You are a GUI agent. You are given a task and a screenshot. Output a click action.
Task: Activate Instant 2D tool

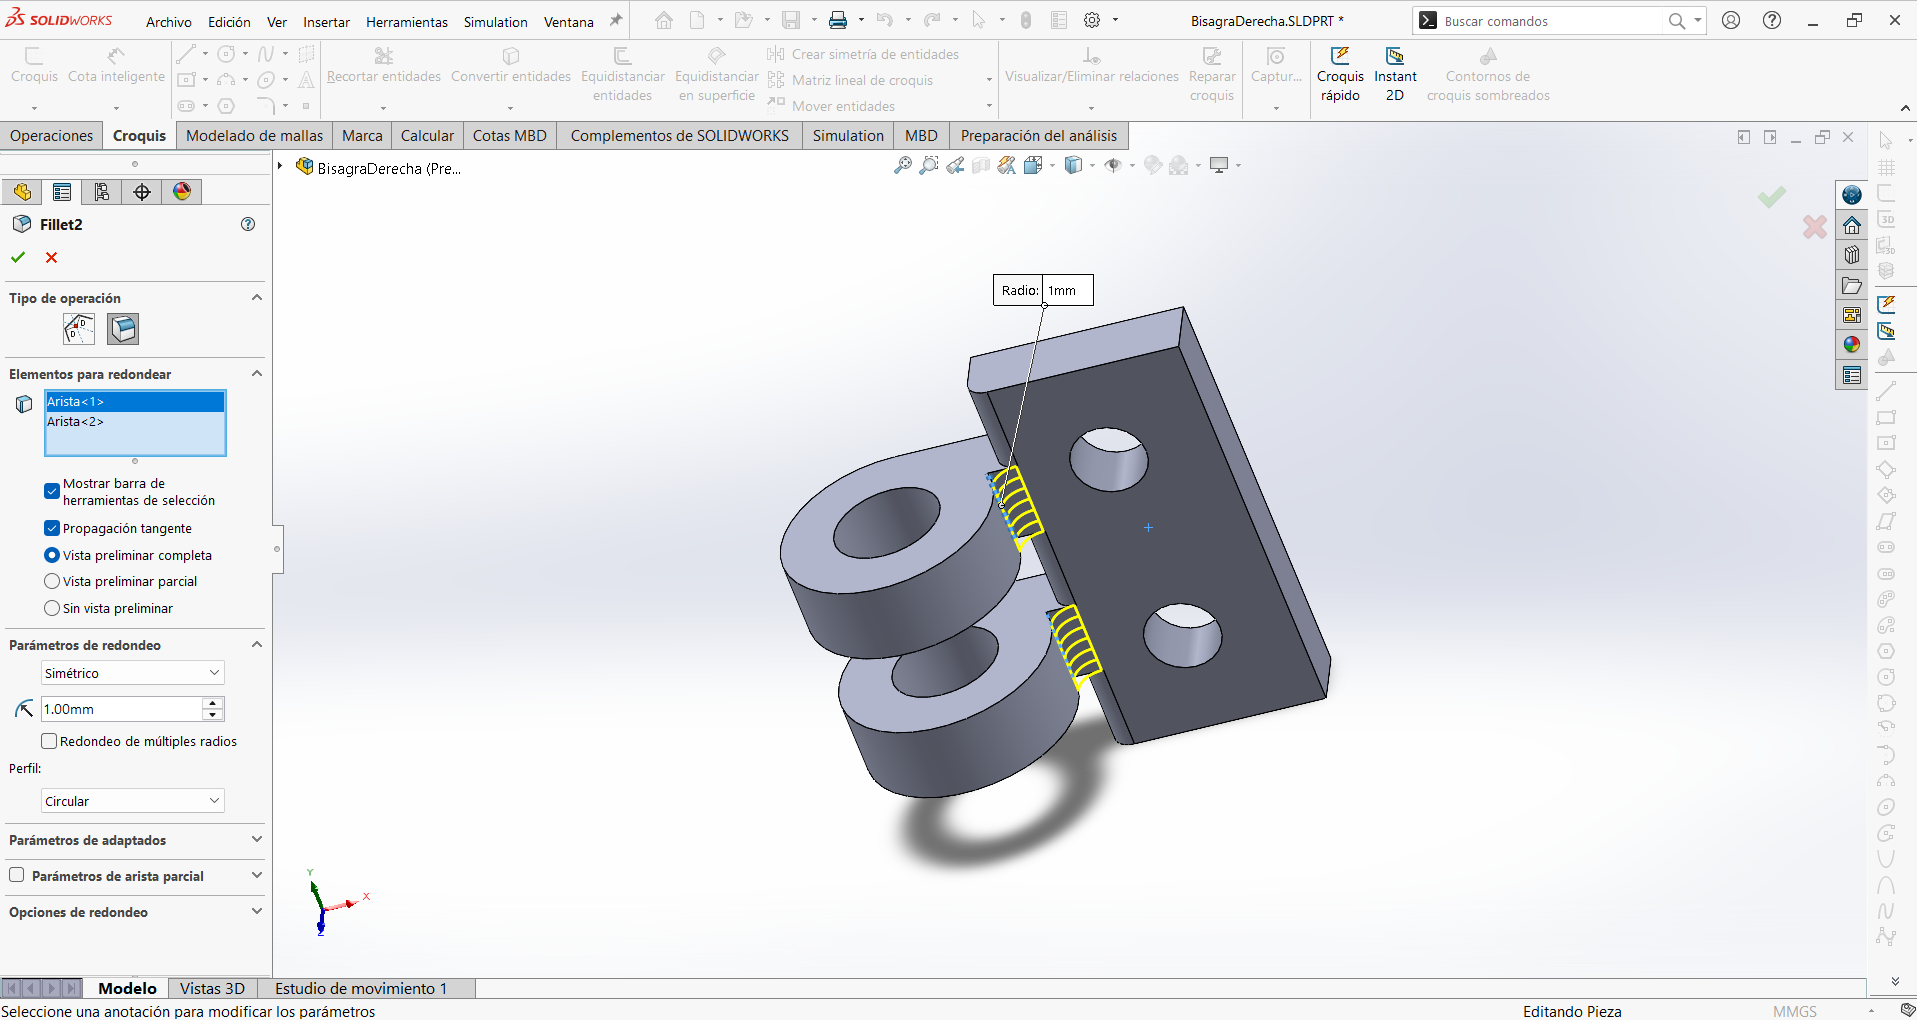click(1395, 75)
